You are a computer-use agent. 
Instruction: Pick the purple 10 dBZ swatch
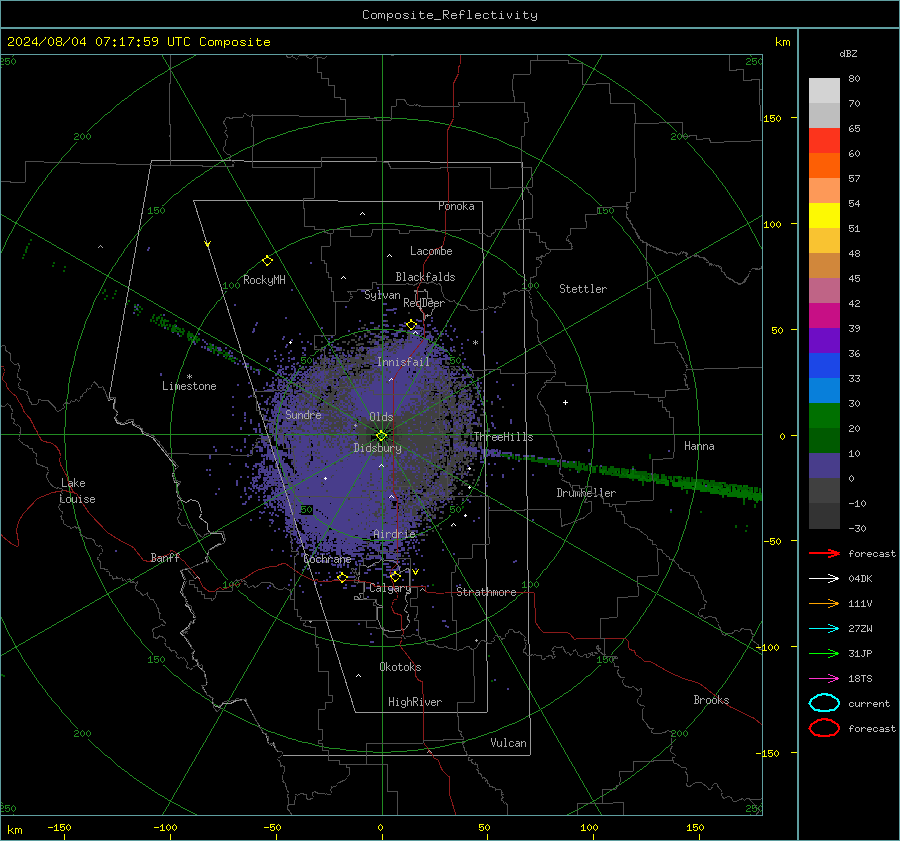(x=824, y=465)
